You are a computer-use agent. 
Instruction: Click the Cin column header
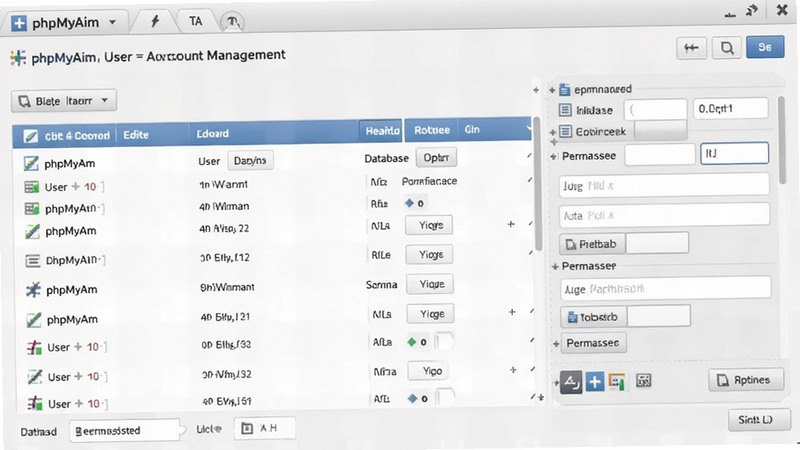pos(472,130)
